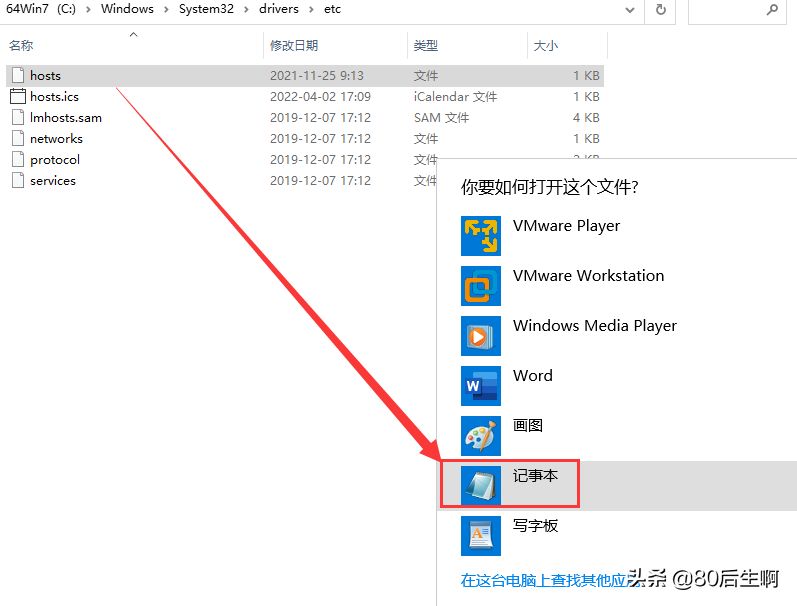Select the VMware Player app icon
The width and height of the screenshot is (797, 606).
click(x=480, y=236)
